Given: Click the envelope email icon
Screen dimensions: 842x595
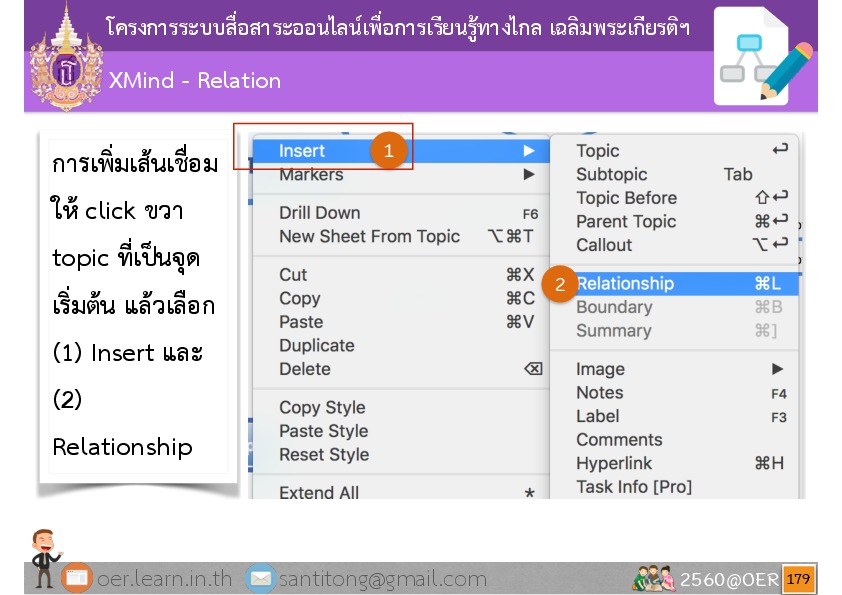Looking at the screenshot, I should coord(260,579).
